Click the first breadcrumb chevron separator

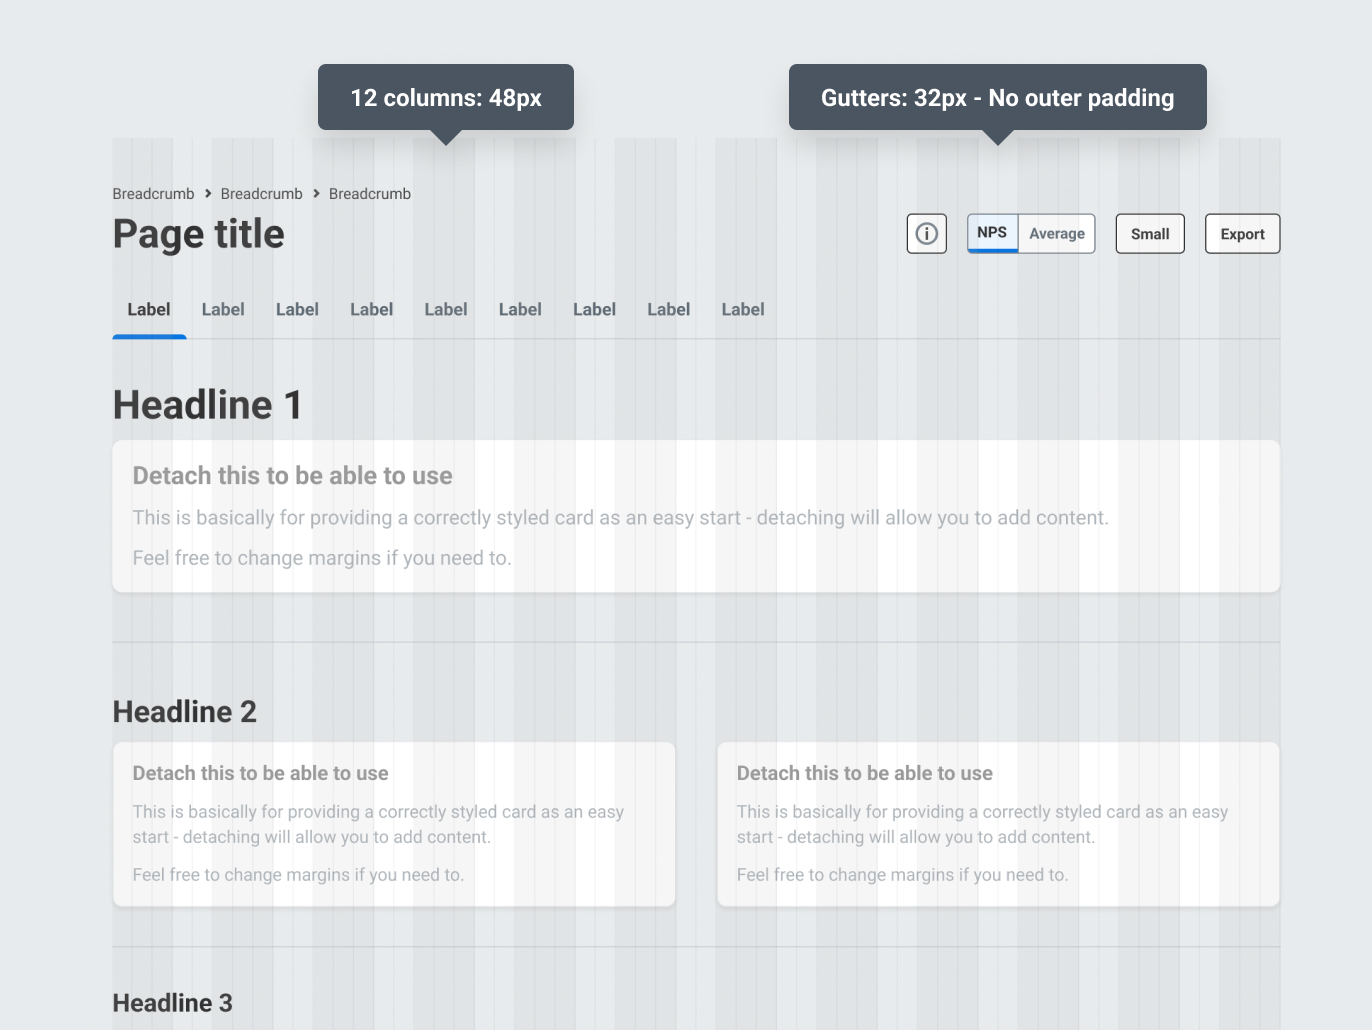click(x=208, y=194)
